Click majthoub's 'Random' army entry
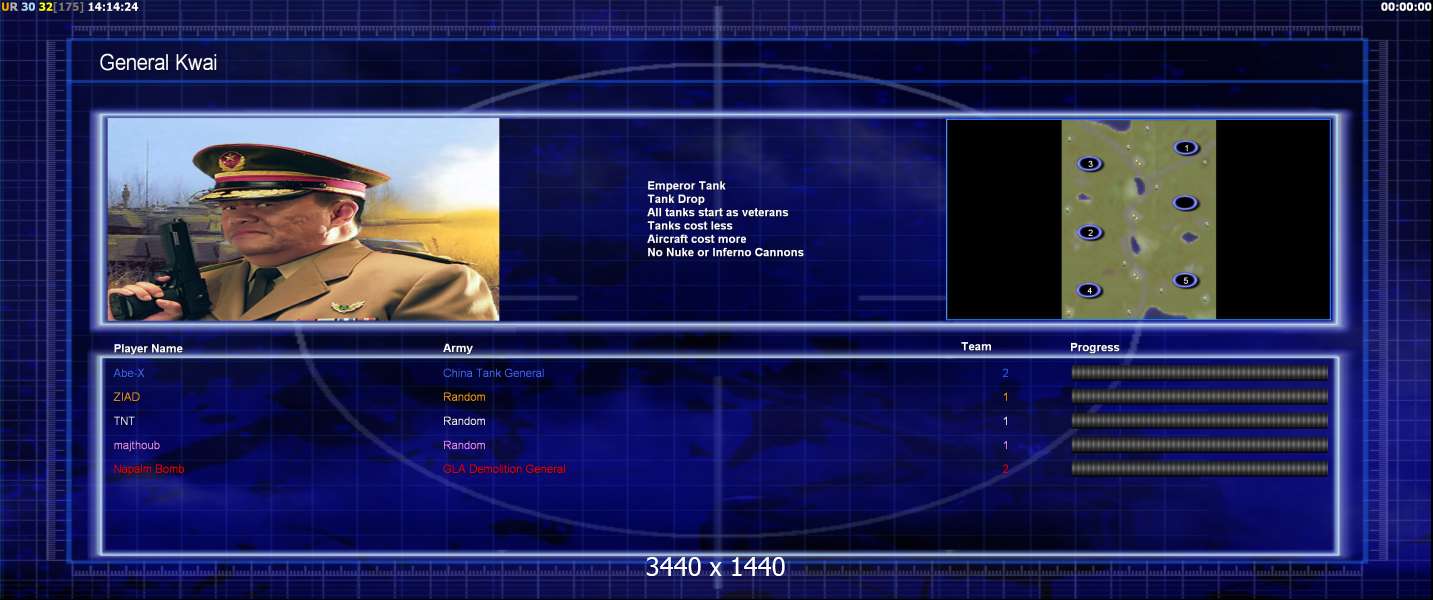 click(x=464, y=445)
